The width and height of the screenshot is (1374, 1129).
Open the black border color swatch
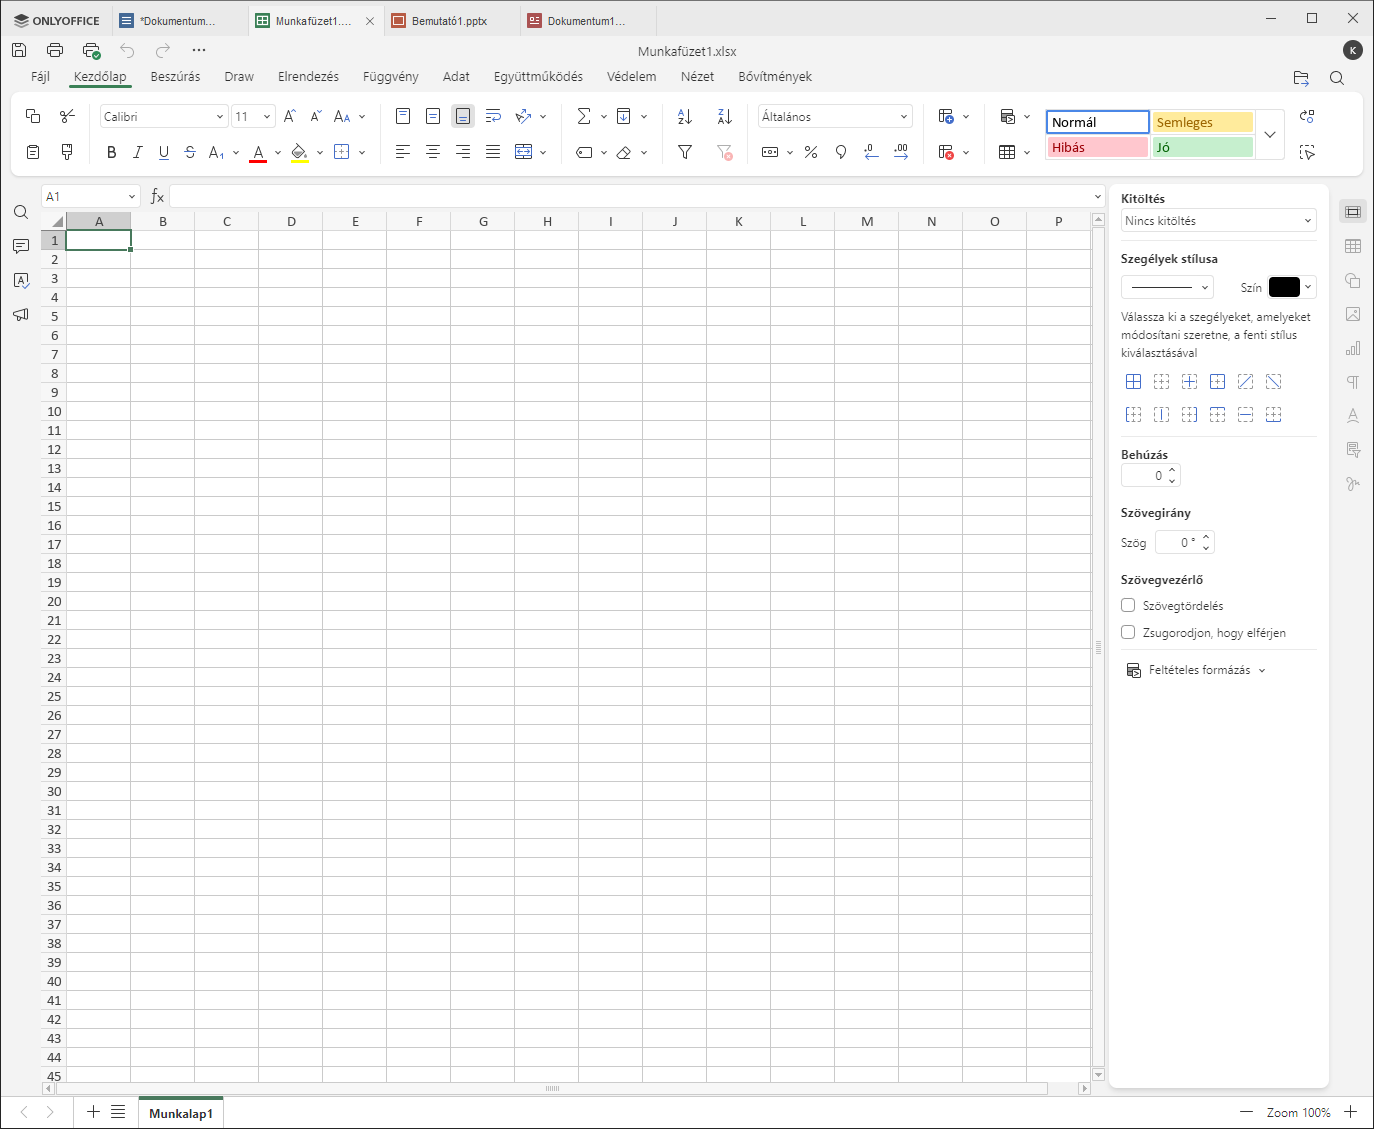tap(1284, 287)
